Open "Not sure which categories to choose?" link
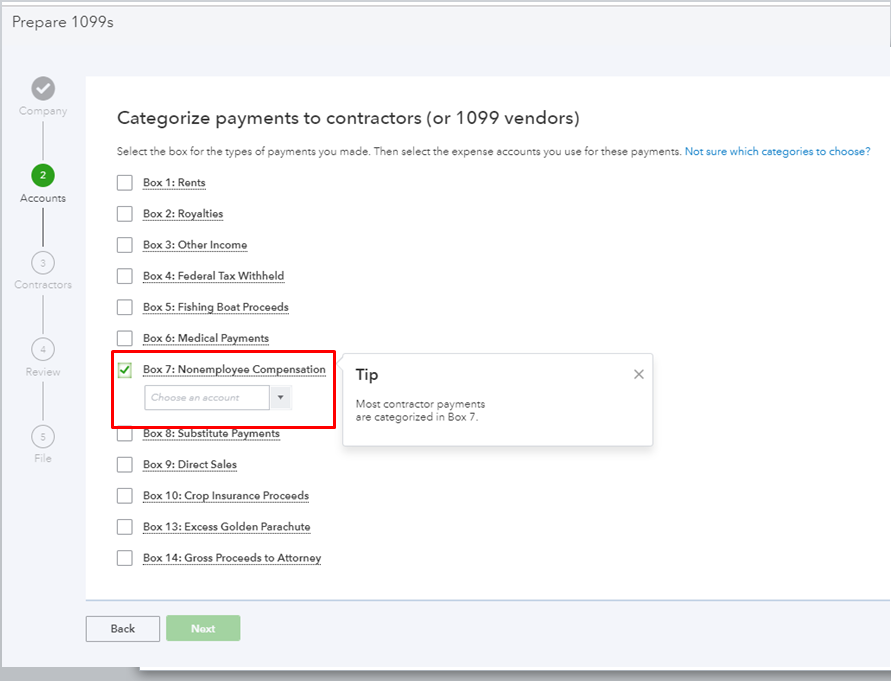The height and width of the screenshot is (681, 891). coord(777,151)
